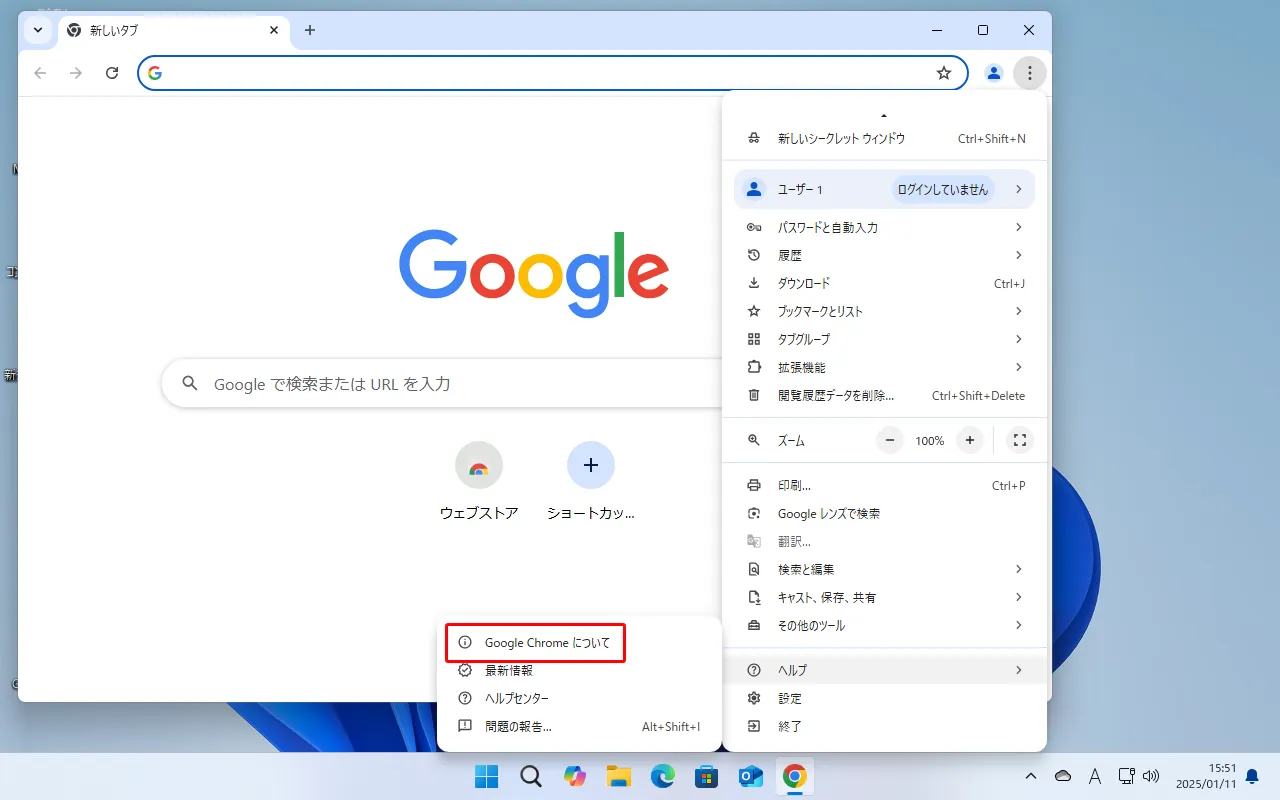
Task: Click the Chrome taskbar icon
Action: point(795,776)
